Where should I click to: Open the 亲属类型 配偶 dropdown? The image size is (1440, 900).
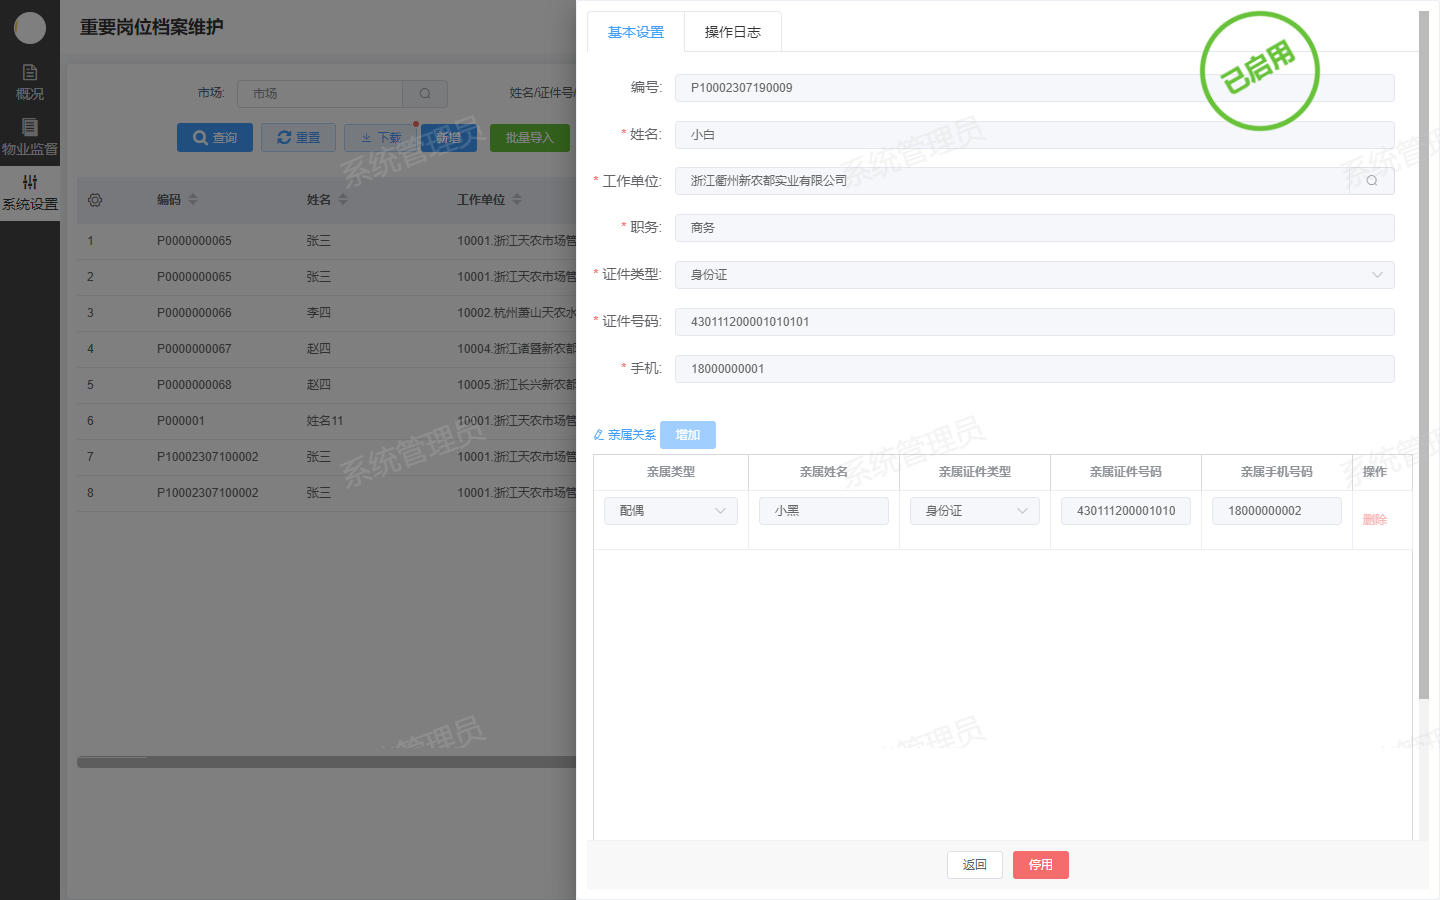click(671, 511)
